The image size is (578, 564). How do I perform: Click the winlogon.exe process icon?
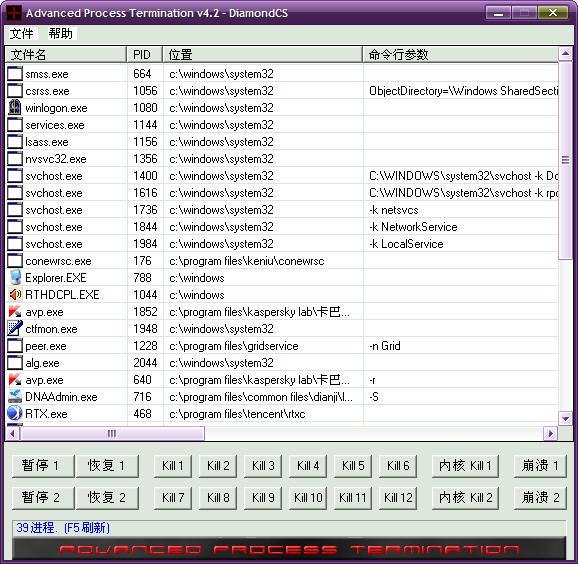(15, 107)
